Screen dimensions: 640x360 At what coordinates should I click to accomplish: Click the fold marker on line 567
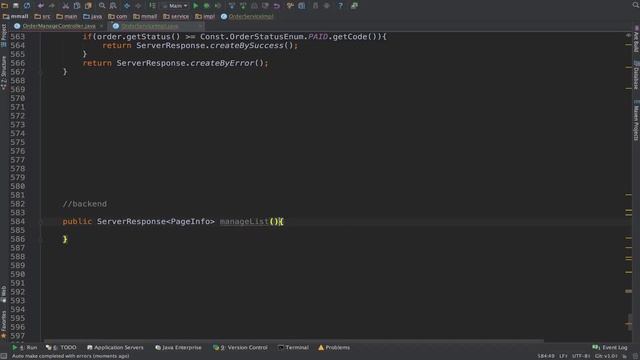41,72
